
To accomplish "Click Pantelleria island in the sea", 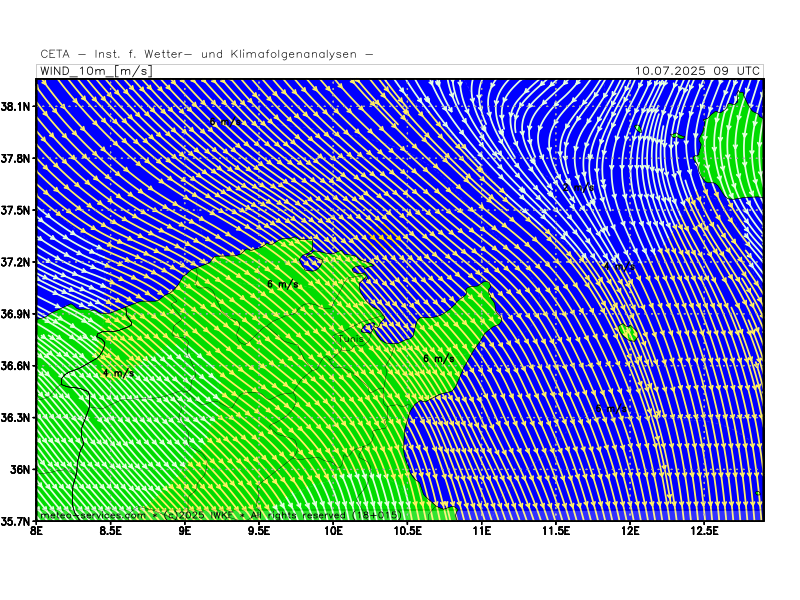I will coord(628,333).
